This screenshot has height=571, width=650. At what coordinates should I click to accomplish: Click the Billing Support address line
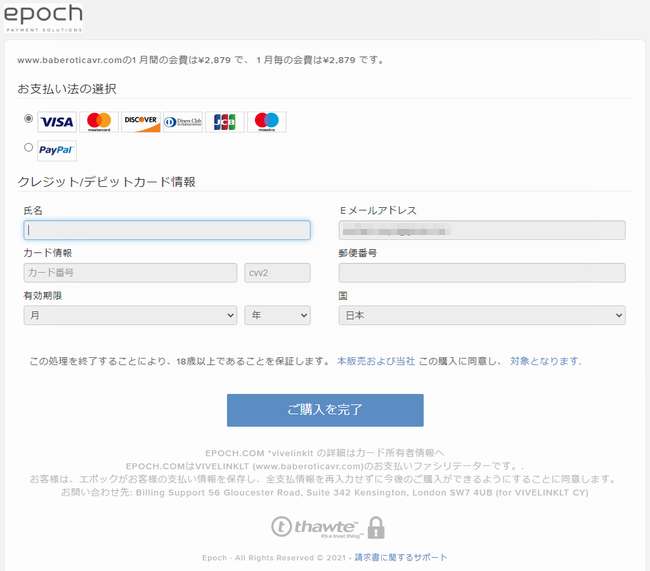click(x=325, y=493)
